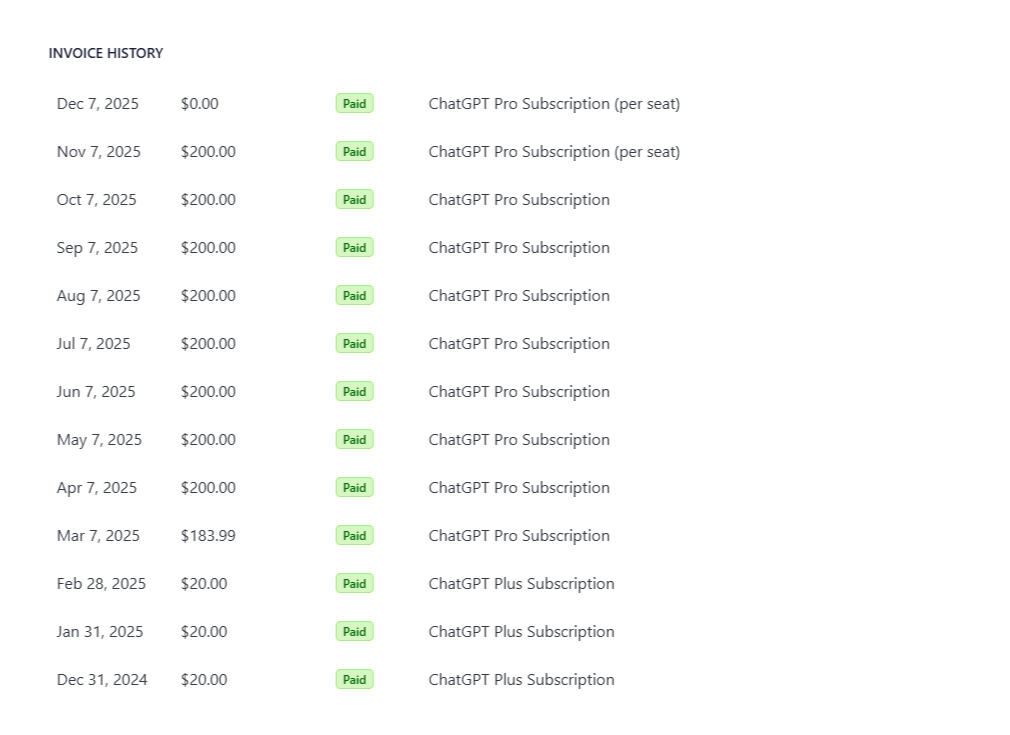Image resolution: width=1010 pixels, height=735 pixels.
Task: Click the Paid badge for Jun 7, 2025
Action: coord(354,392)
